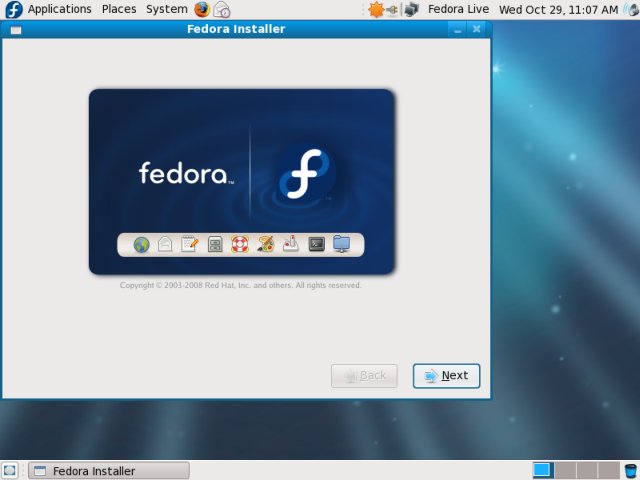
Task: Launch Firefox from the top panel
Action: point(202,9)
